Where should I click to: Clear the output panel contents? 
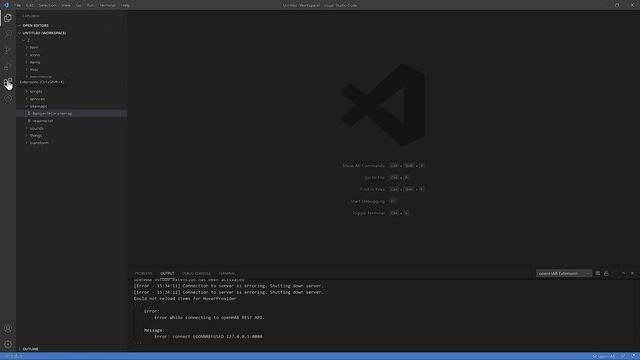click(x=598, y=273)
